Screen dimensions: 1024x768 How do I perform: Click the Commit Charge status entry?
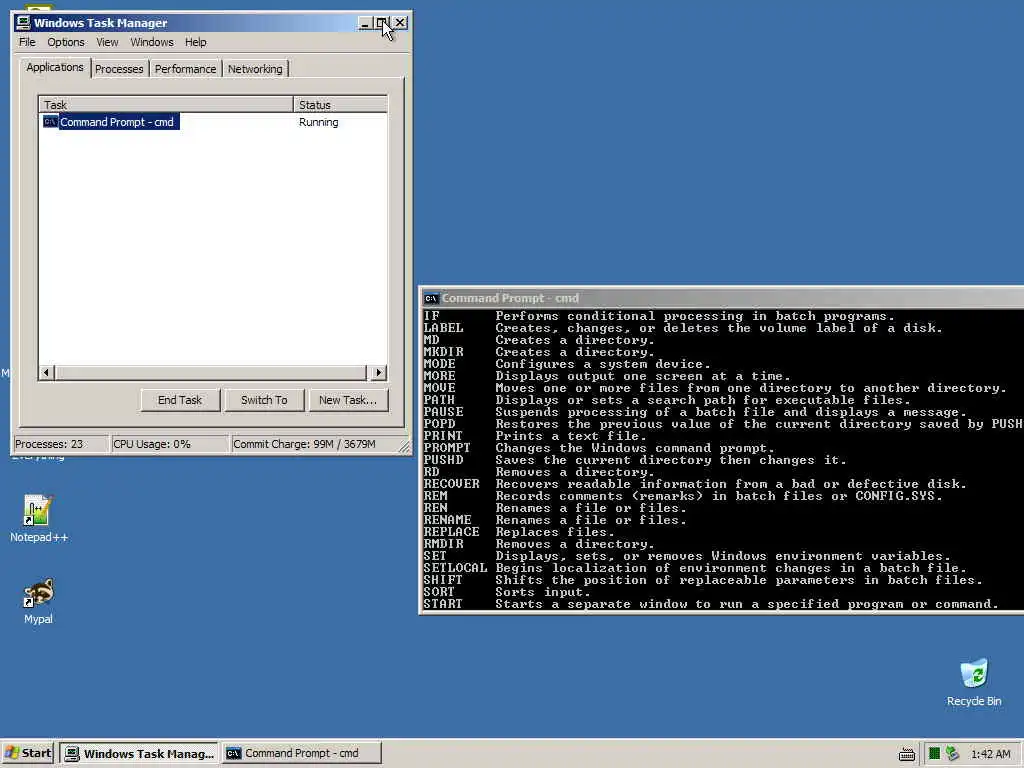(315, 444)
